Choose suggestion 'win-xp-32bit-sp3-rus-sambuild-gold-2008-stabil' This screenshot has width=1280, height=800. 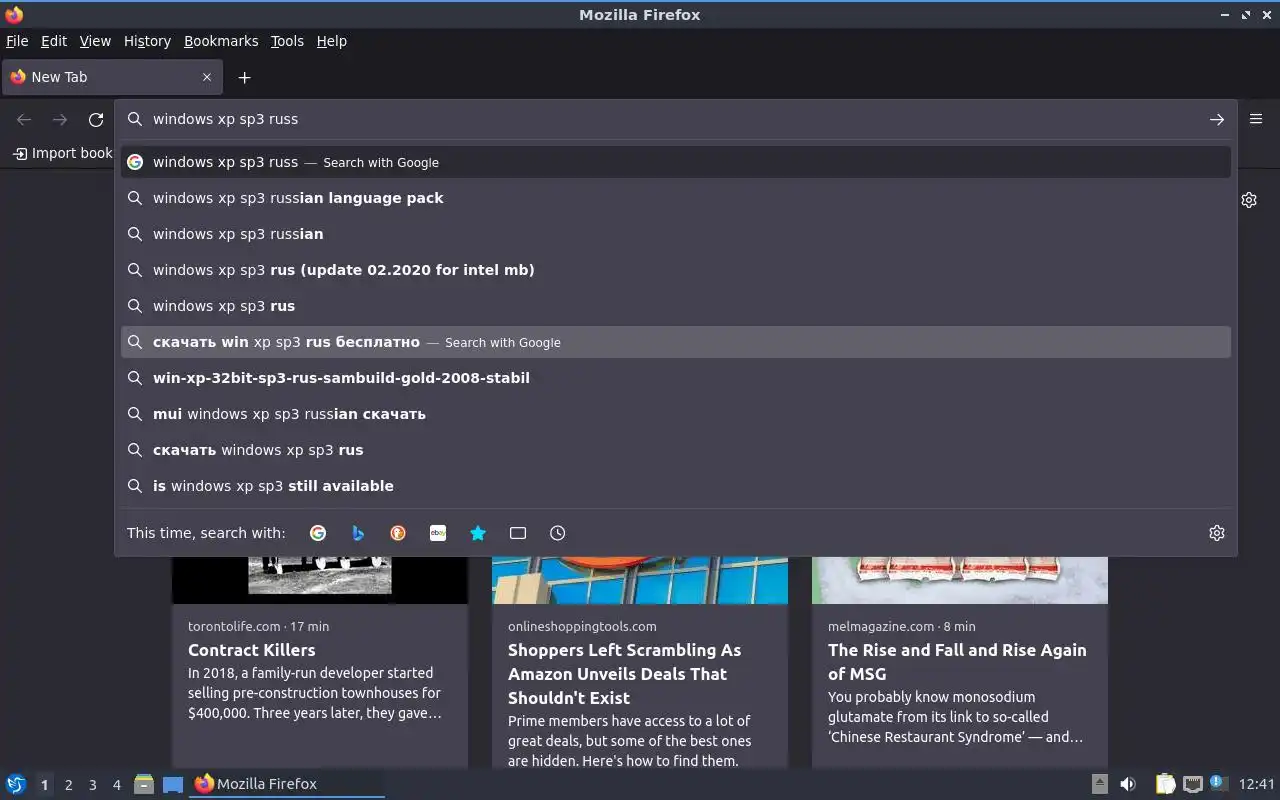coord(676,378)
